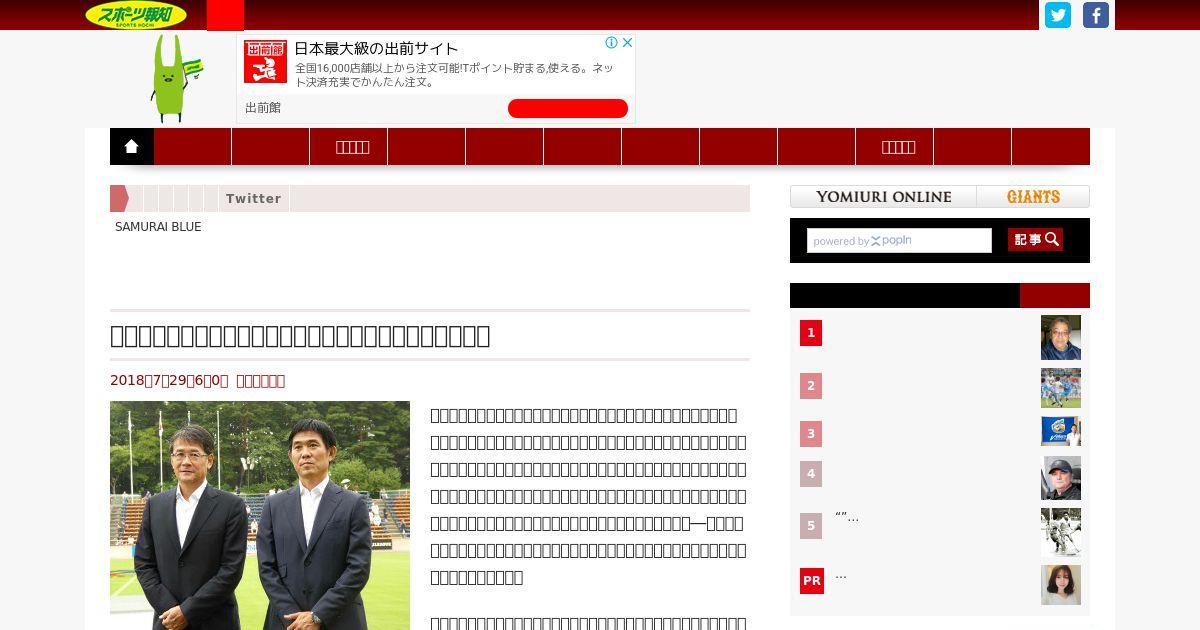Screen dimensions: 1200x630
Task: Click soccer thumbnail of ranking item 2
Action: [1061, 388]
